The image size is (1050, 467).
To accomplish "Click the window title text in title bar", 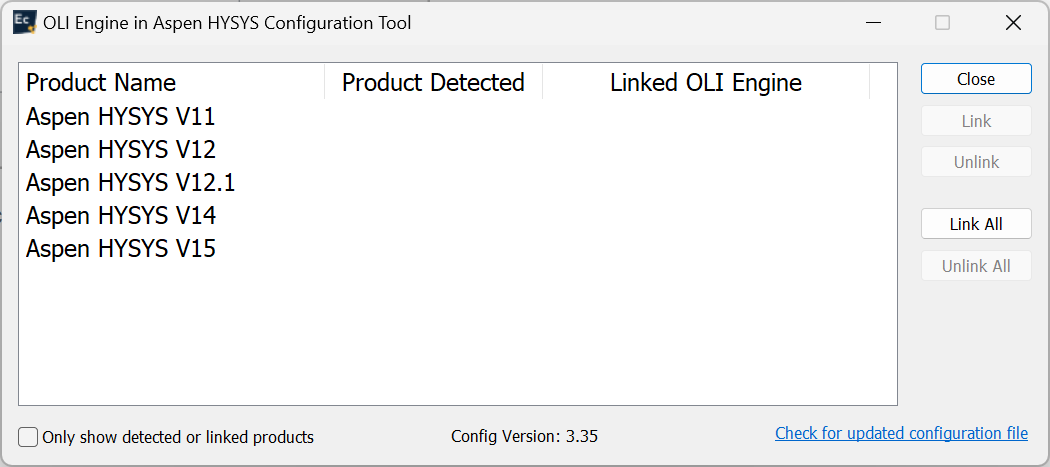I will [227, 23].
